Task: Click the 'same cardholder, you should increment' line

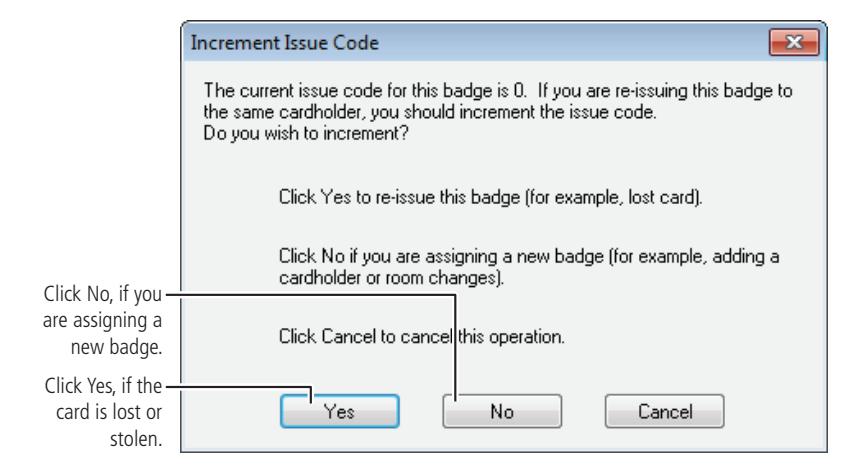Action: (429, 112)
